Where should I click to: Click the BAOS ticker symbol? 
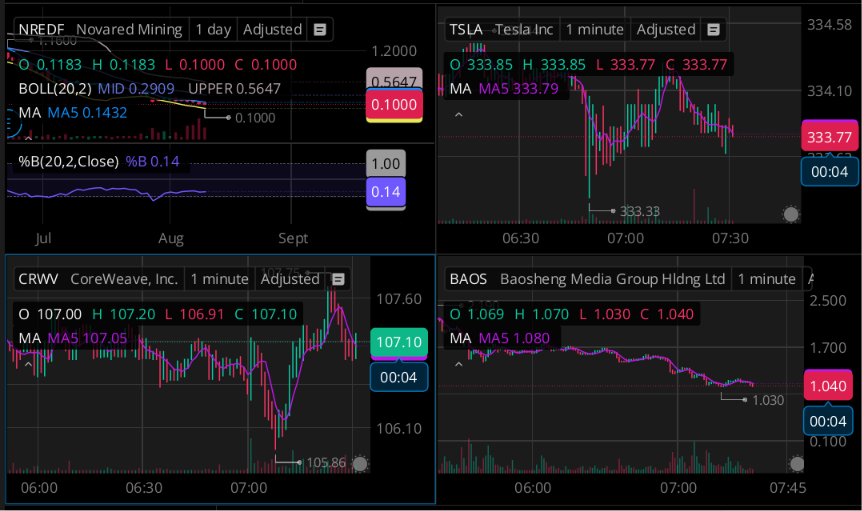tap(468, 279)
